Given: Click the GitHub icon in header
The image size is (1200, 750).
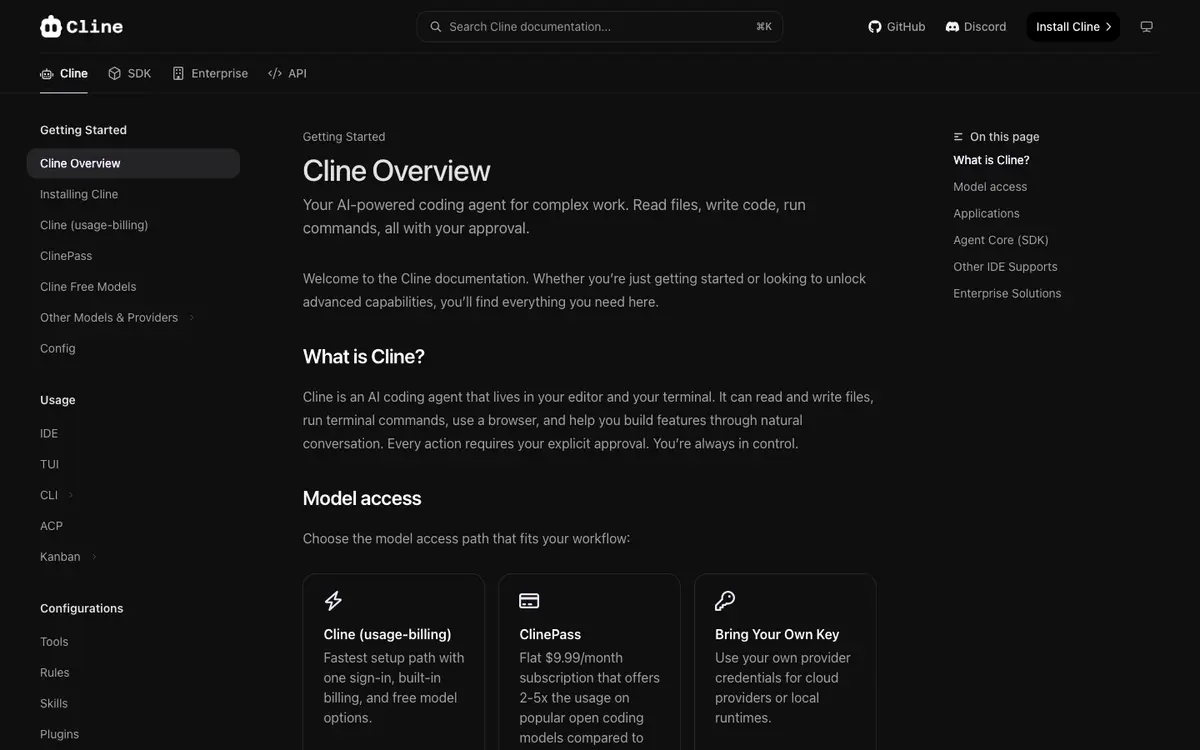Looking at the screenshot, I should pos(875,27).
